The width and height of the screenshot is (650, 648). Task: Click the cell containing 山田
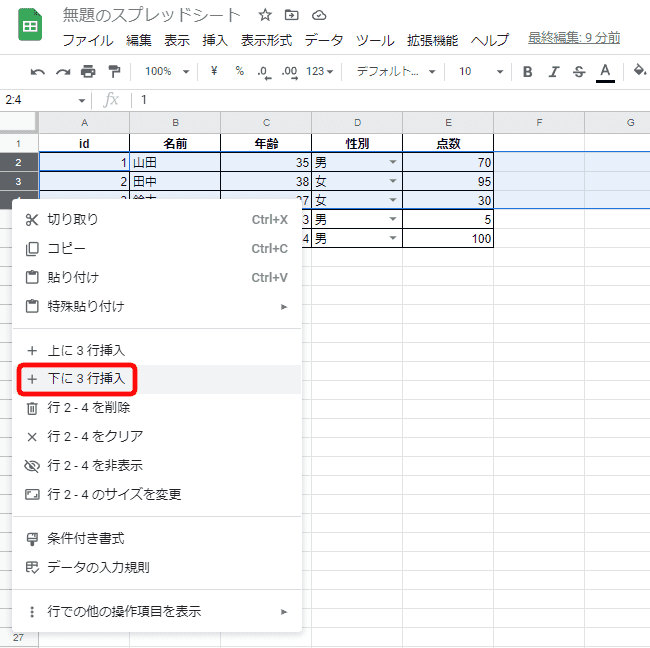tap(175, 162)
